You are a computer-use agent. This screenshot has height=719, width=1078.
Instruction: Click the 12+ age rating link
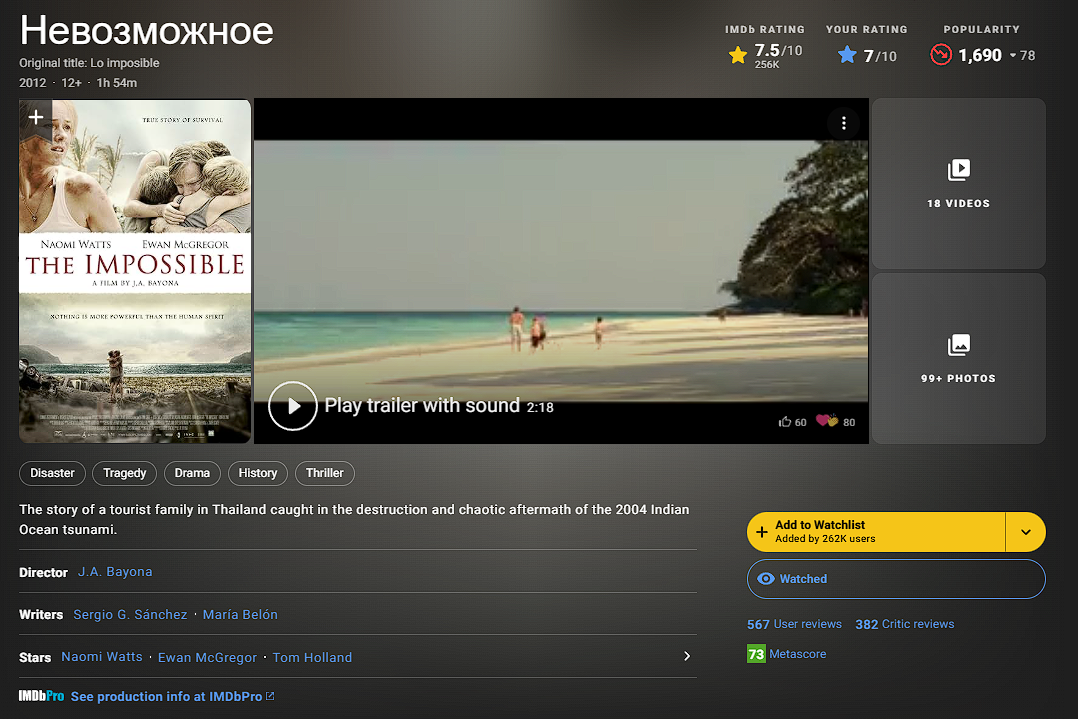[72, 82]
